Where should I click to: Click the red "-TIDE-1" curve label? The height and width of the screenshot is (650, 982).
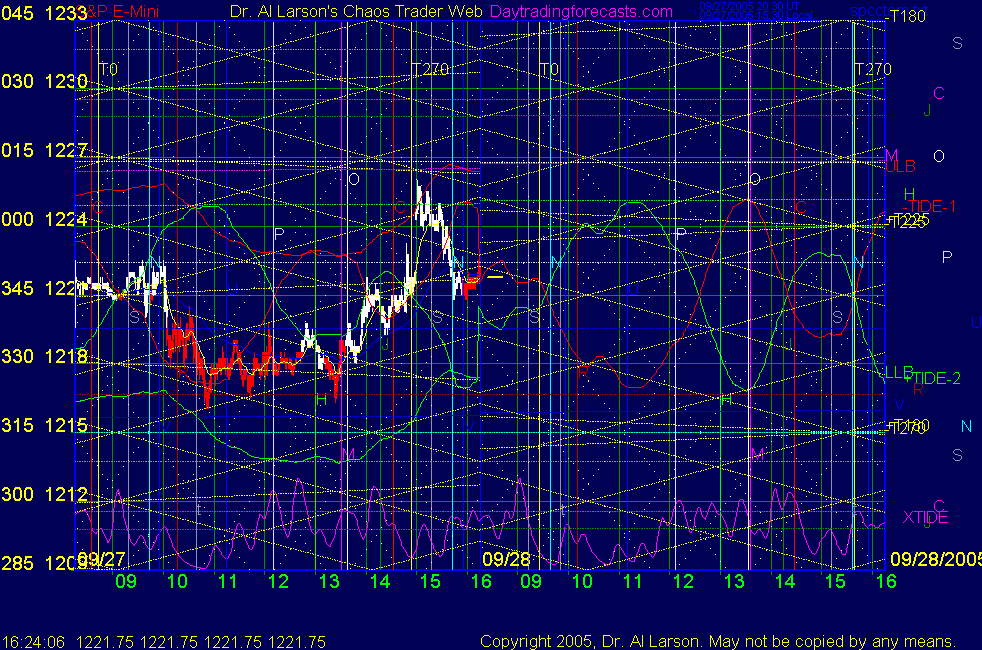tap(929, 207)
